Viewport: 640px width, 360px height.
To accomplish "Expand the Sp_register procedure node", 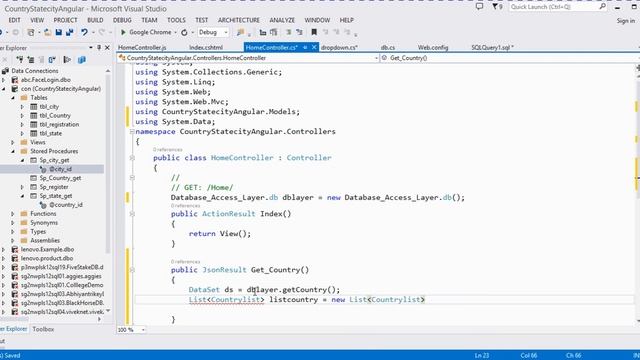I will click(x=22, y=187).
